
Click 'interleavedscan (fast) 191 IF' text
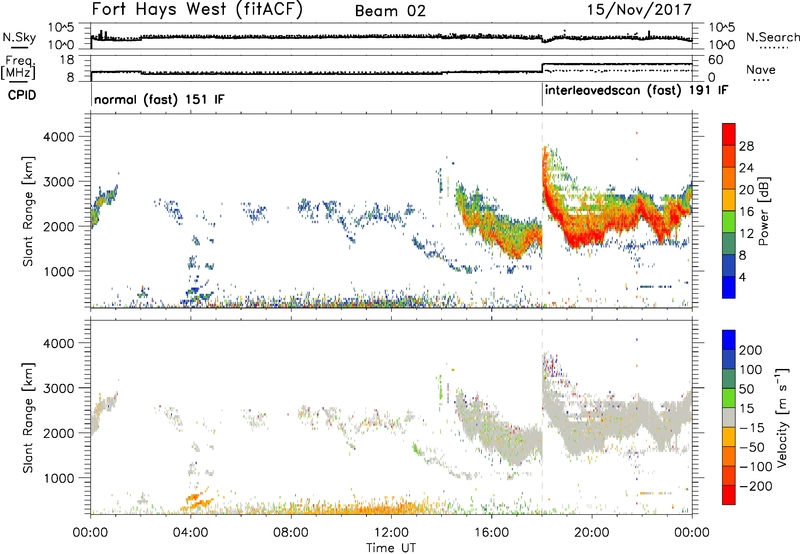pyautogui.click(x=636, y=91)
